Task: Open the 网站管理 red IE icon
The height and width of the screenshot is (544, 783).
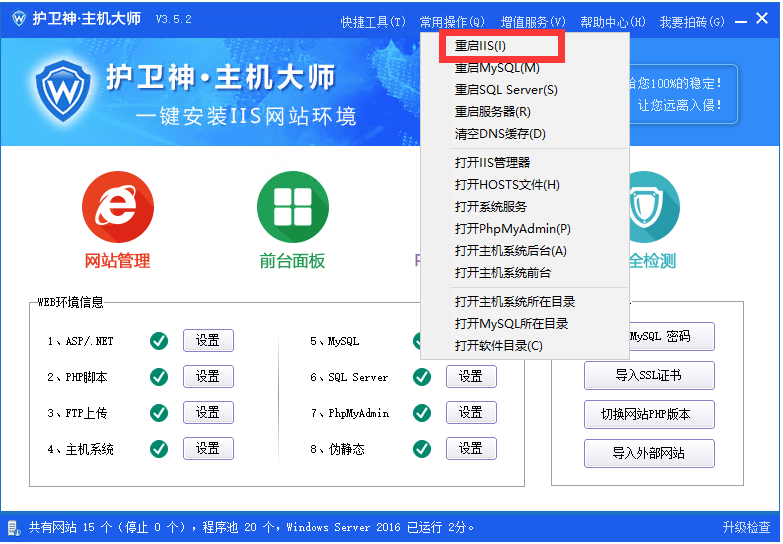Action: pos(117,206)
